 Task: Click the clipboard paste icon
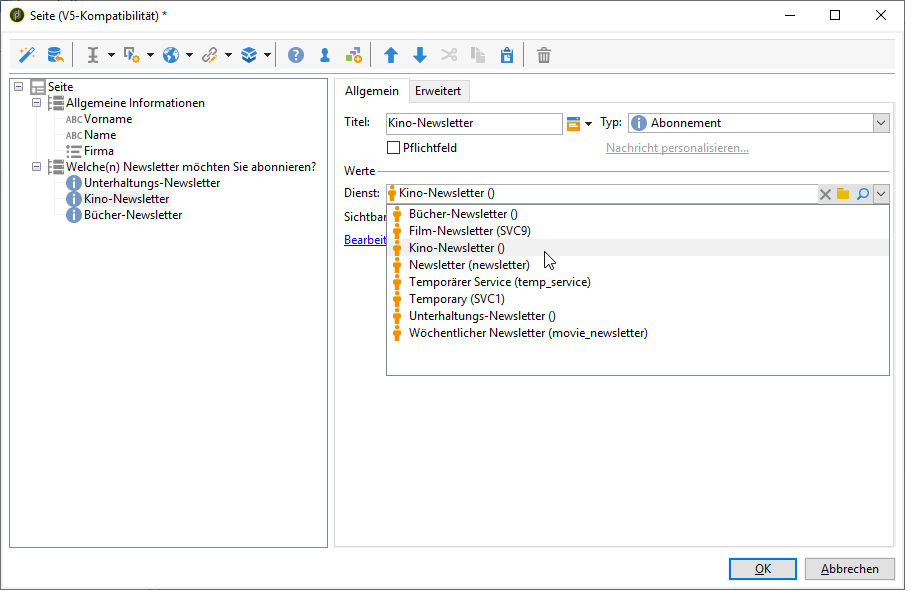[x=506, y=55]
